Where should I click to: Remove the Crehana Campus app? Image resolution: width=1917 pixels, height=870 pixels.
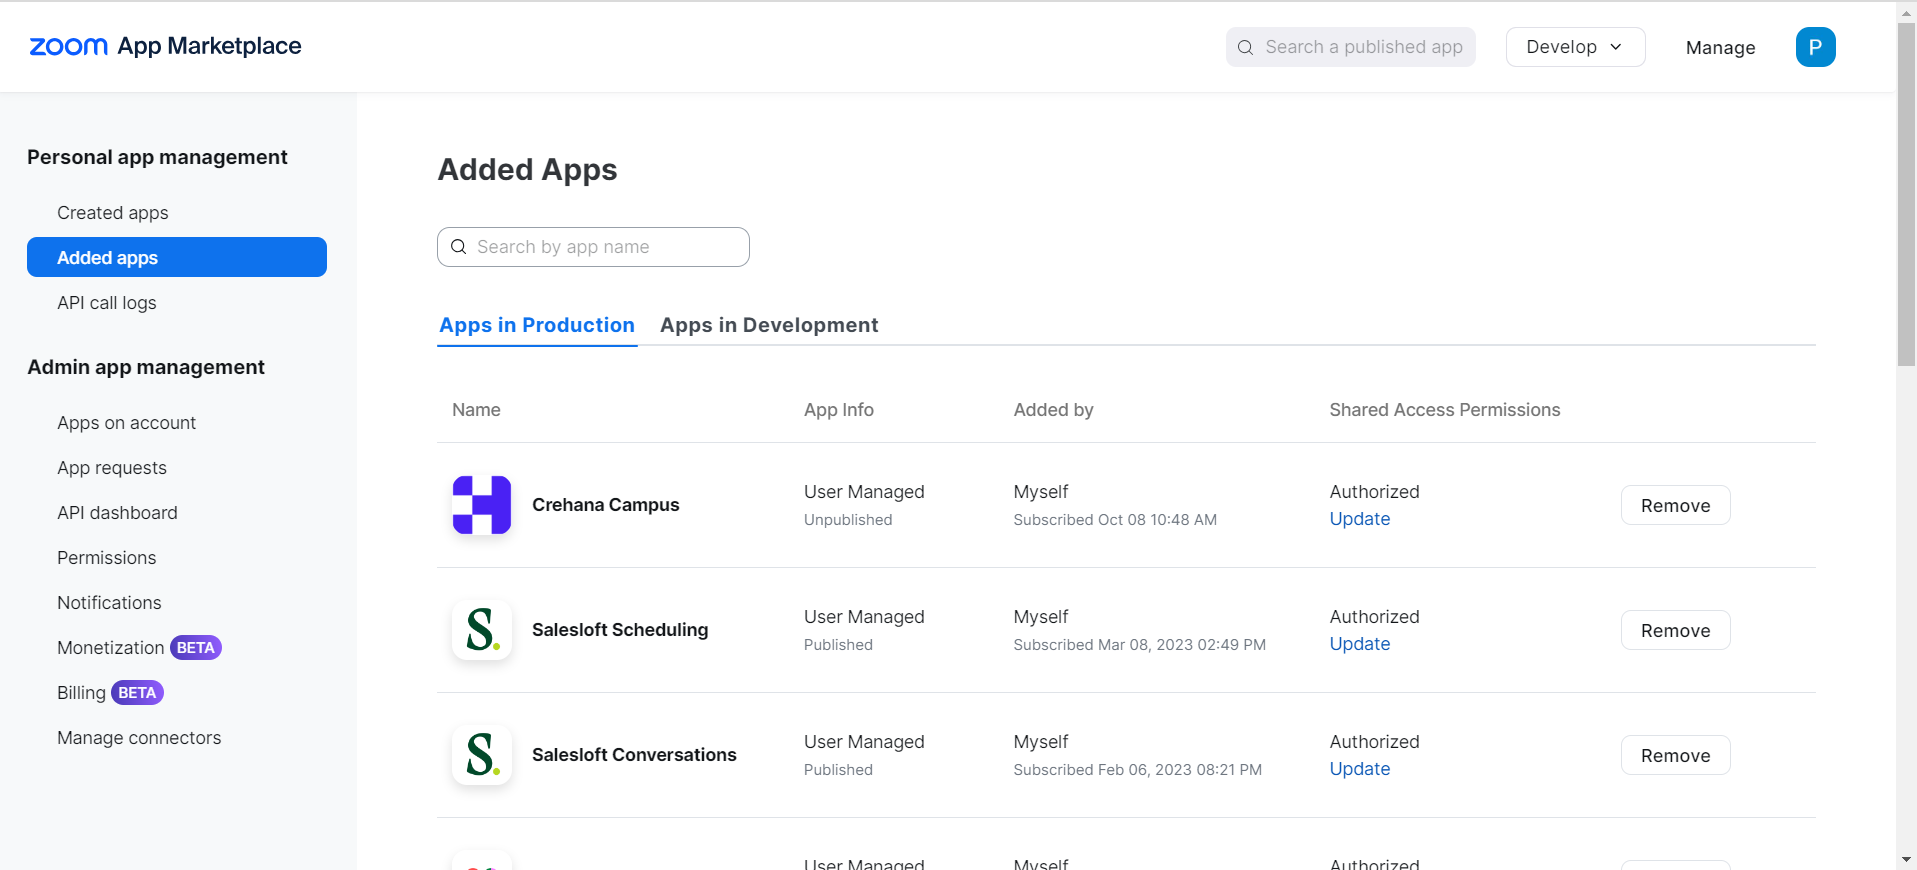1675,505
